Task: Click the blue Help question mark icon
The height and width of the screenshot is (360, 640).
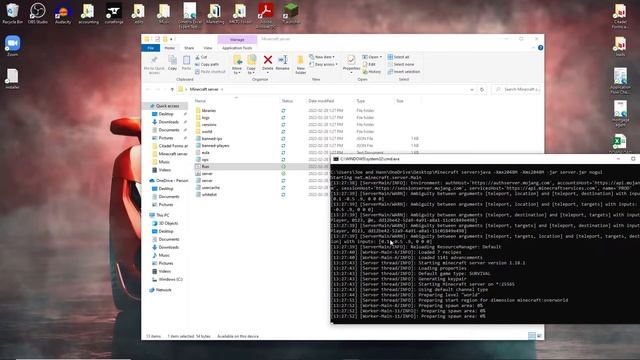Action: click(540, 48)
